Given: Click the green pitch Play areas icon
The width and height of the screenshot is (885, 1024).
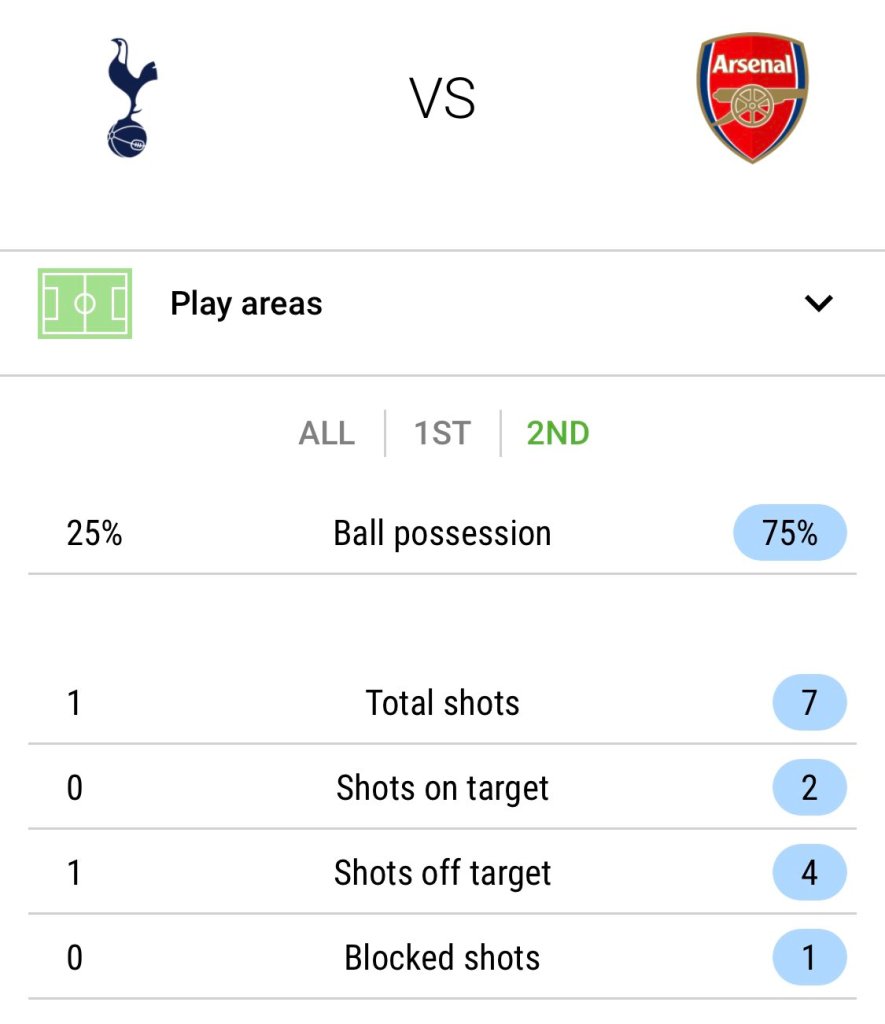Looking at the screenshot, I should click(x=85, y=303).
